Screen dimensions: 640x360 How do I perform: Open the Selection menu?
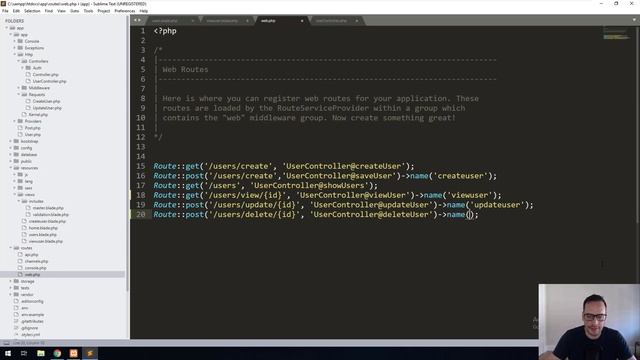click(32, 11)
